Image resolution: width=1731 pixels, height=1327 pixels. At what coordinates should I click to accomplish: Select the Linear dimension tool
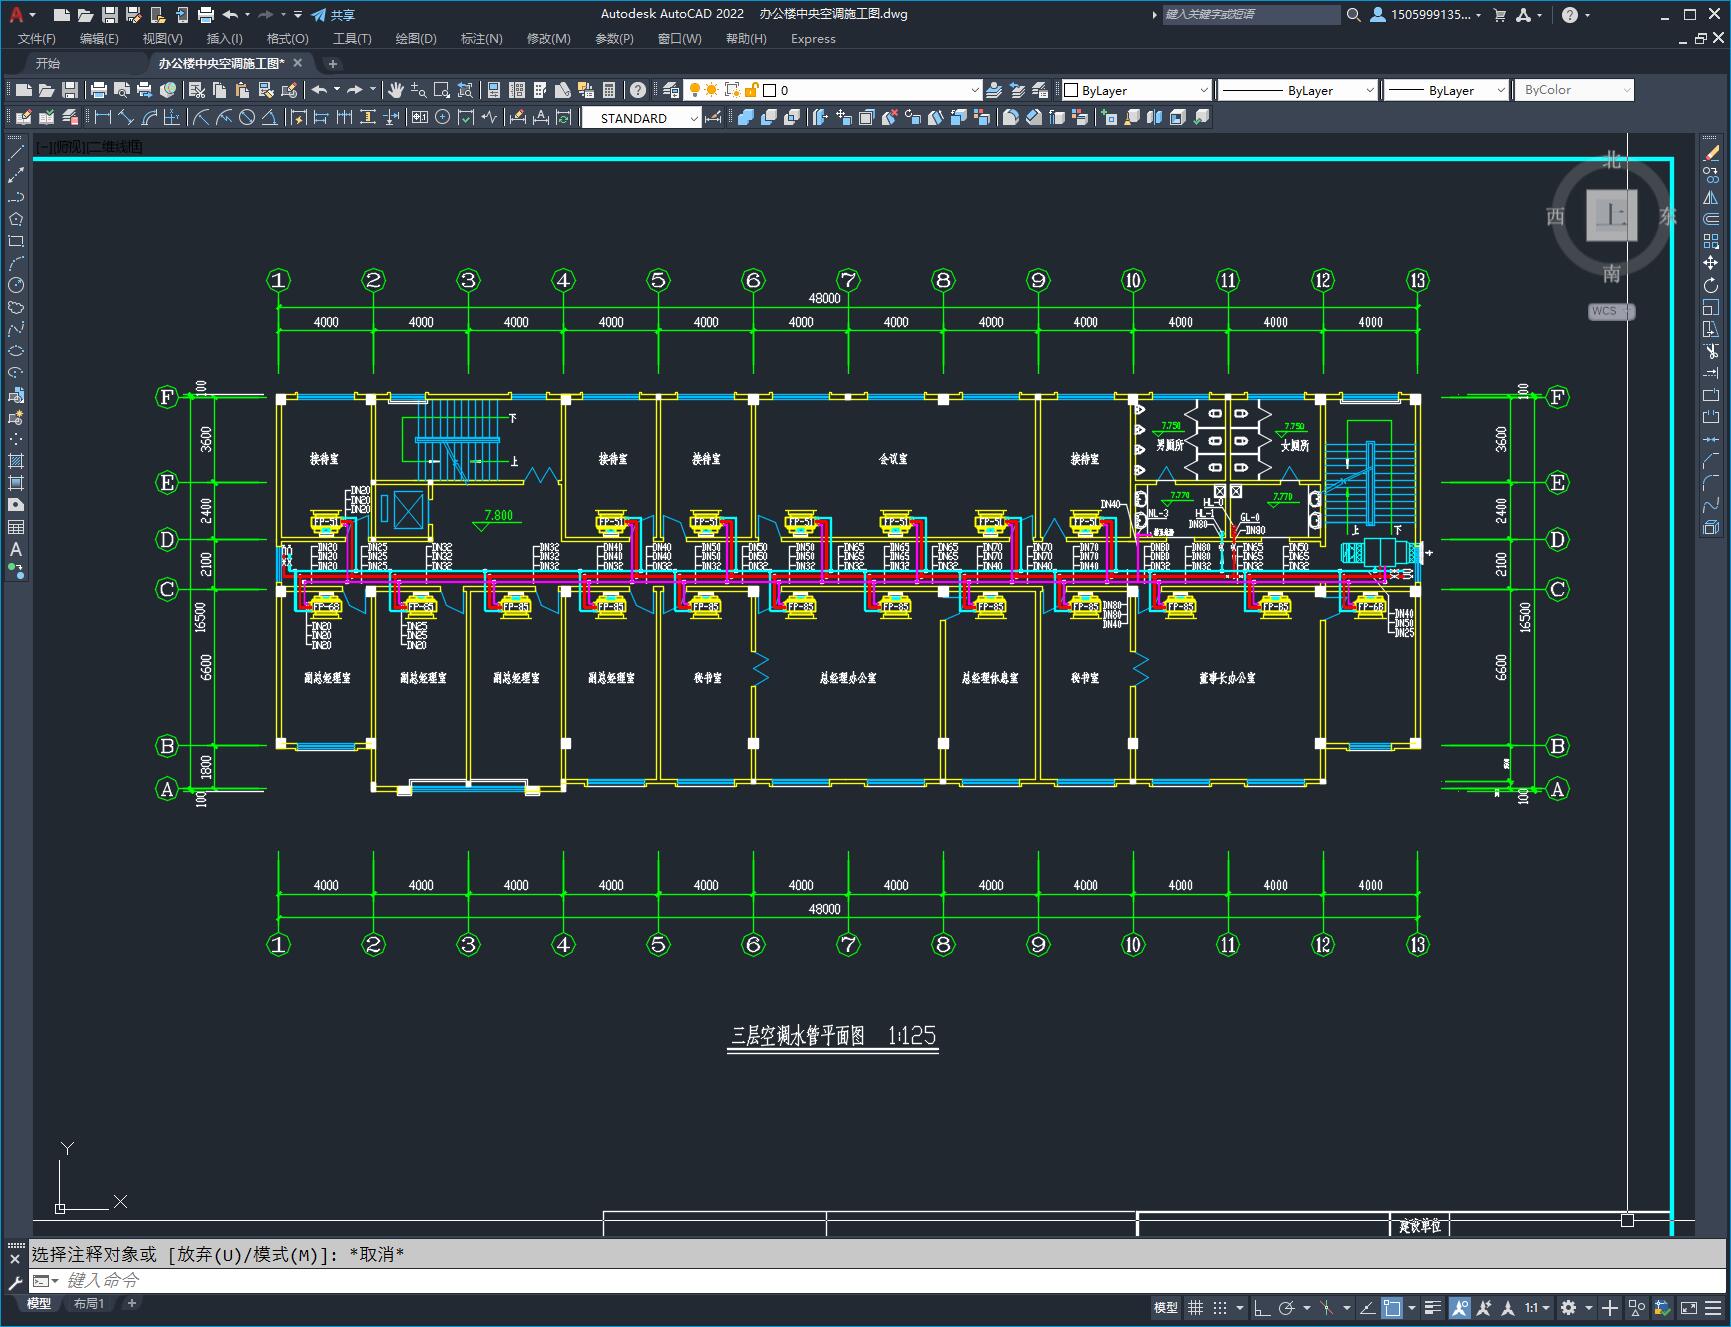pos(102,118)
